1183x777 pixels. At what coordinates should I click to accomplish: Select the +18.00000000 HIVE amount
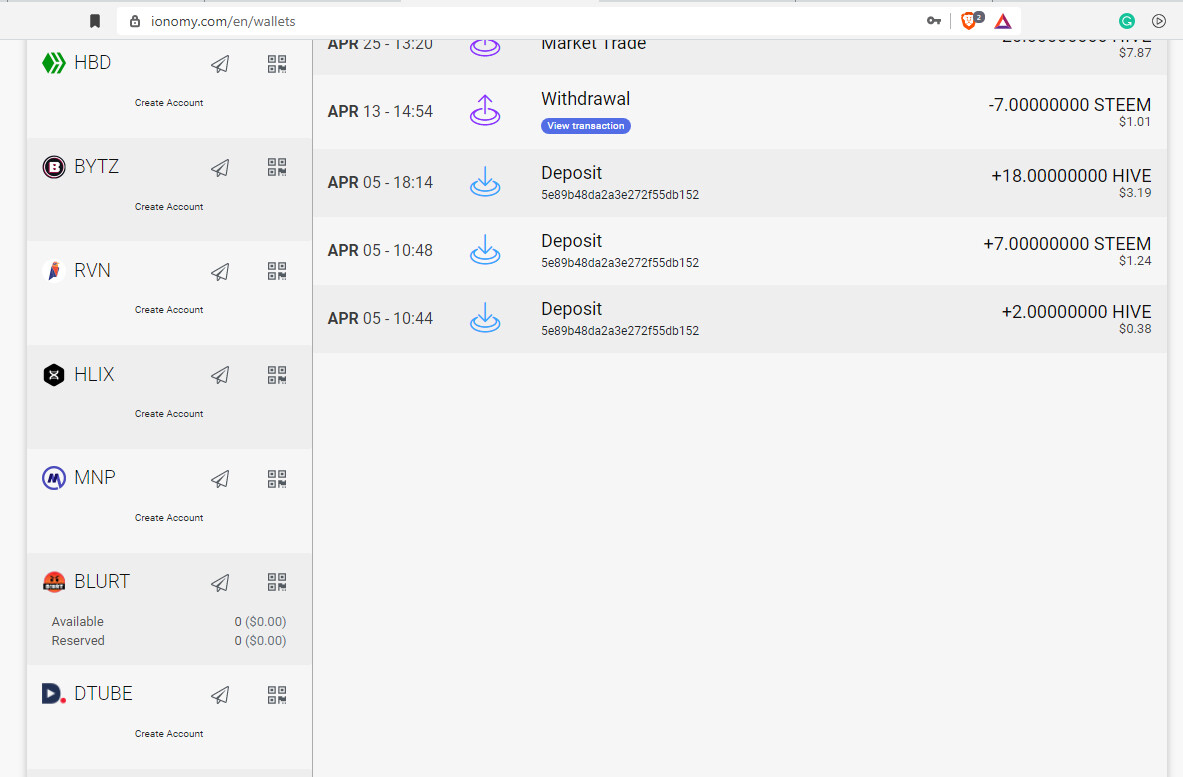pyautogui.click(x=1071, y=176)
